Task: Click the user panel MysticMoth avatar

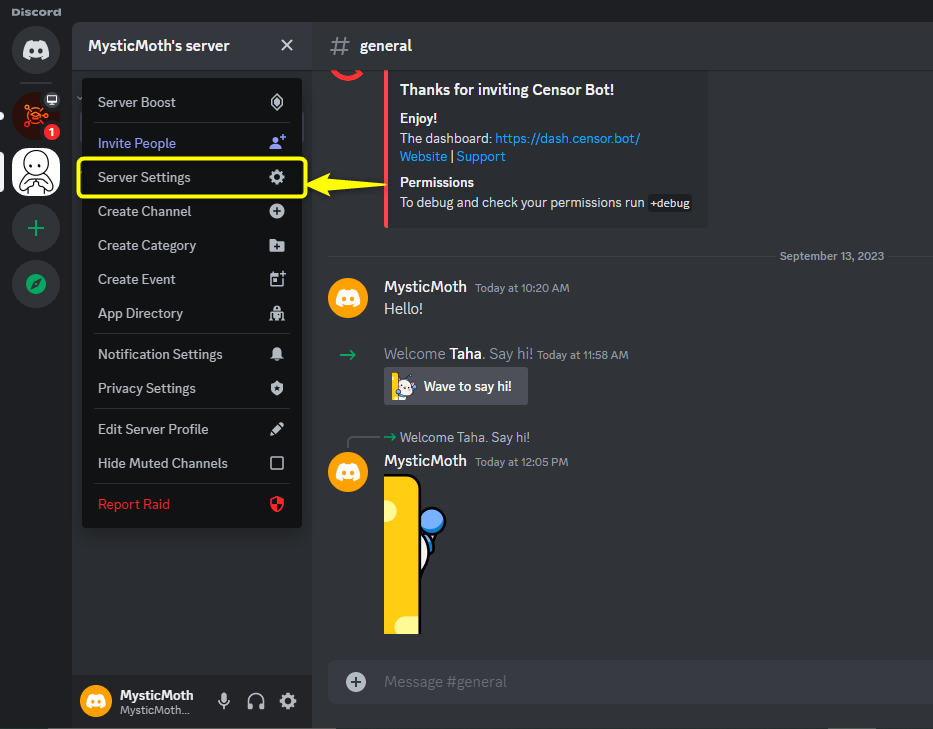Action: tap(96, 701)
